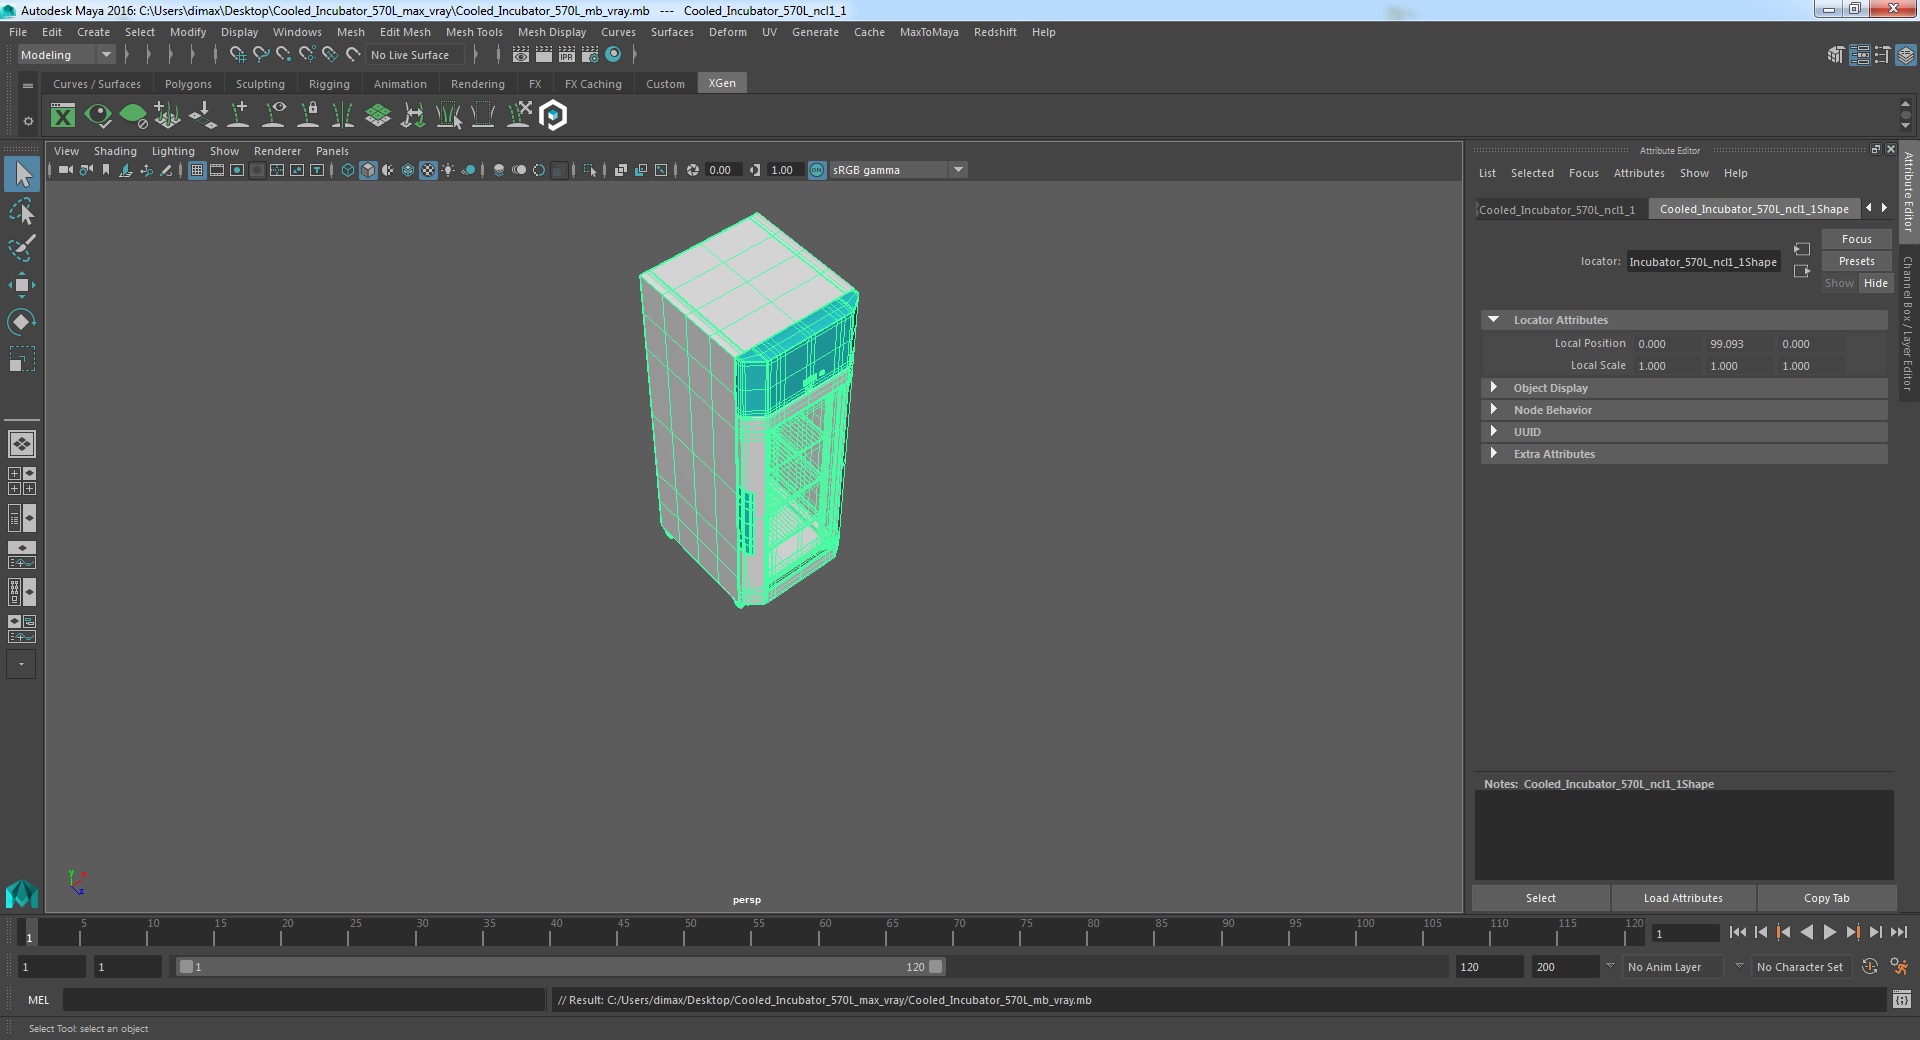
Task: Toggle film gate display in viewport
Action: click(217, 170)
